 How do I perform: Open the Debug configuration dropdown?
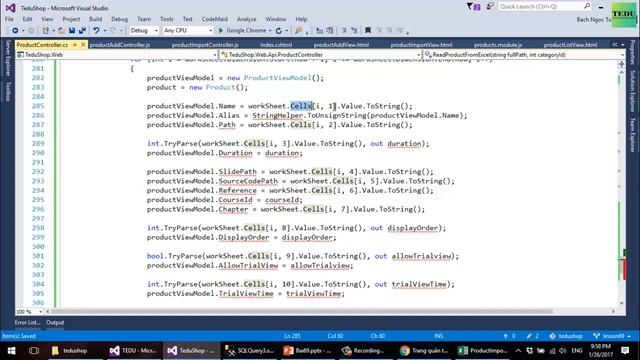(x=144, y=31)
